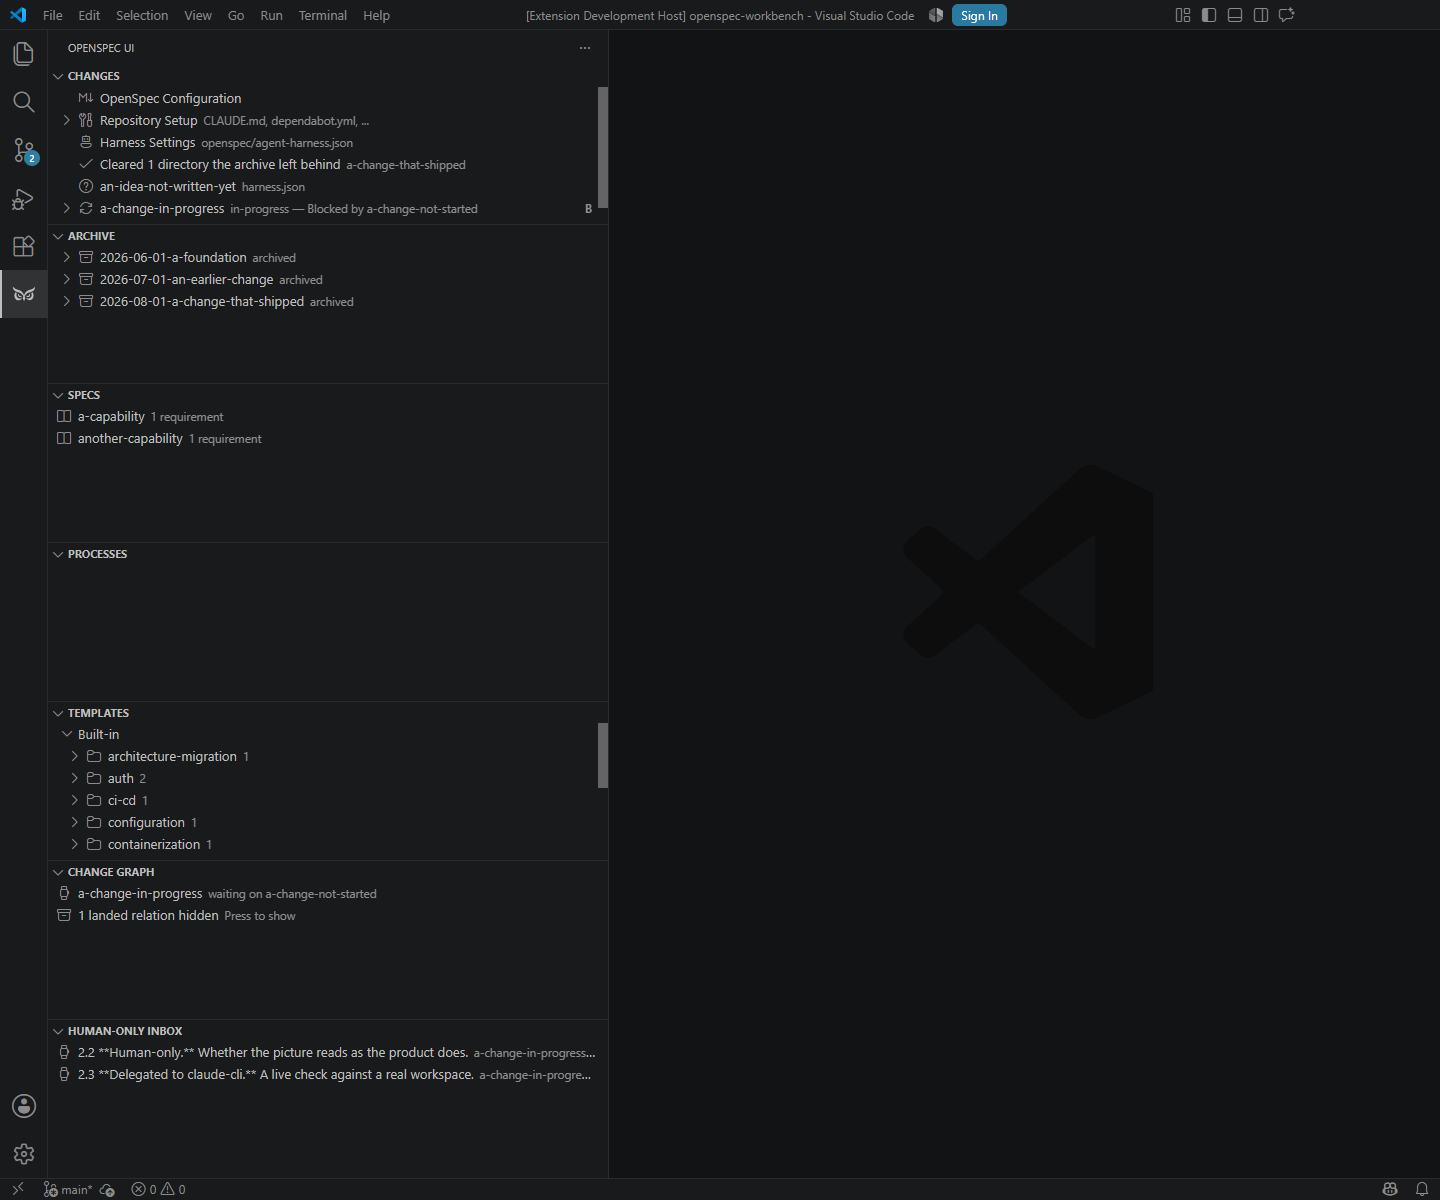Open the View menu

click(198, 15)
